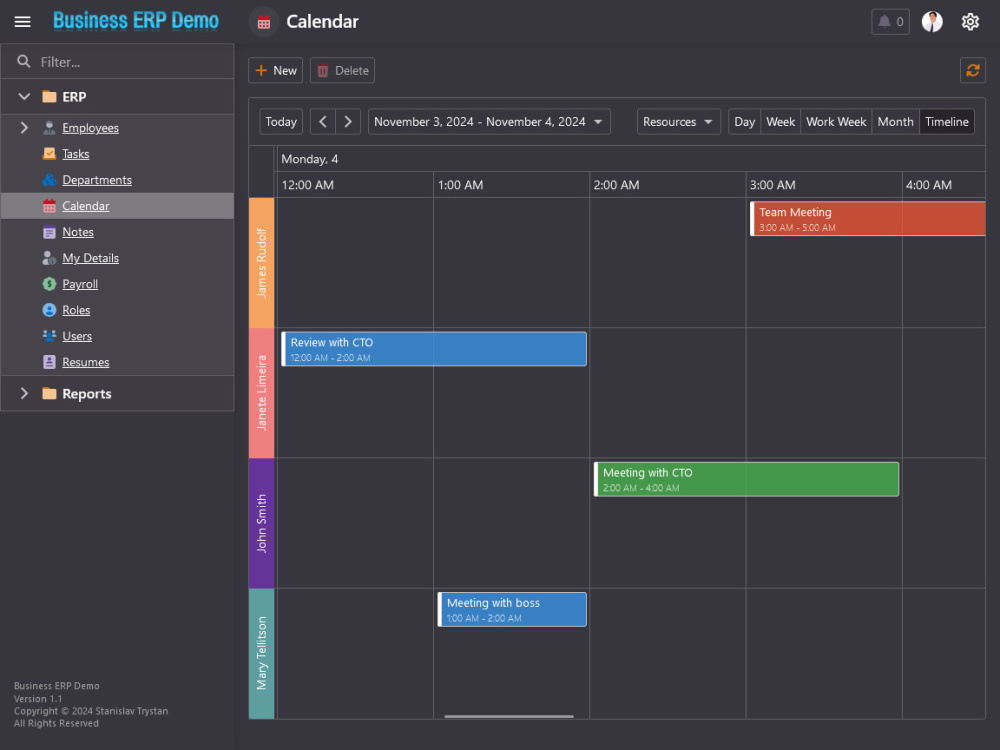Switch to Month view

point(895,122)
